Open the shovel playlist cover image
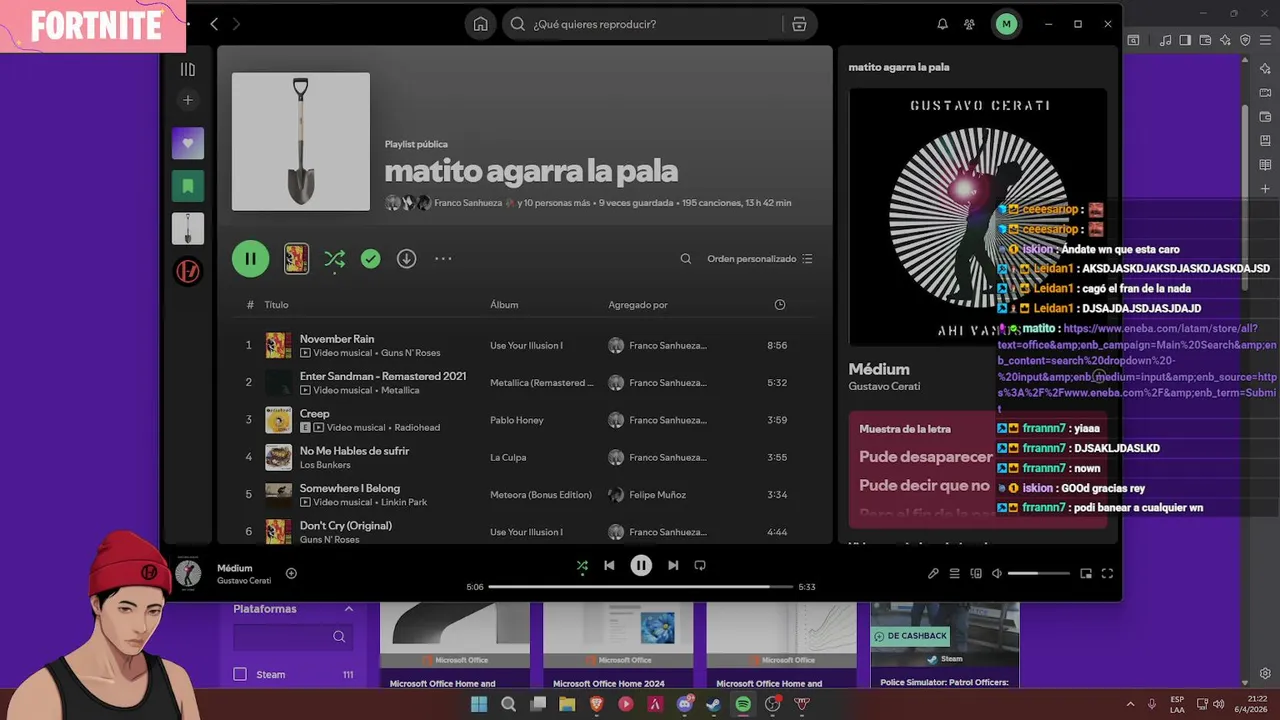Image resolution: width=1280 pixels, height=720 pixels. 301,141
